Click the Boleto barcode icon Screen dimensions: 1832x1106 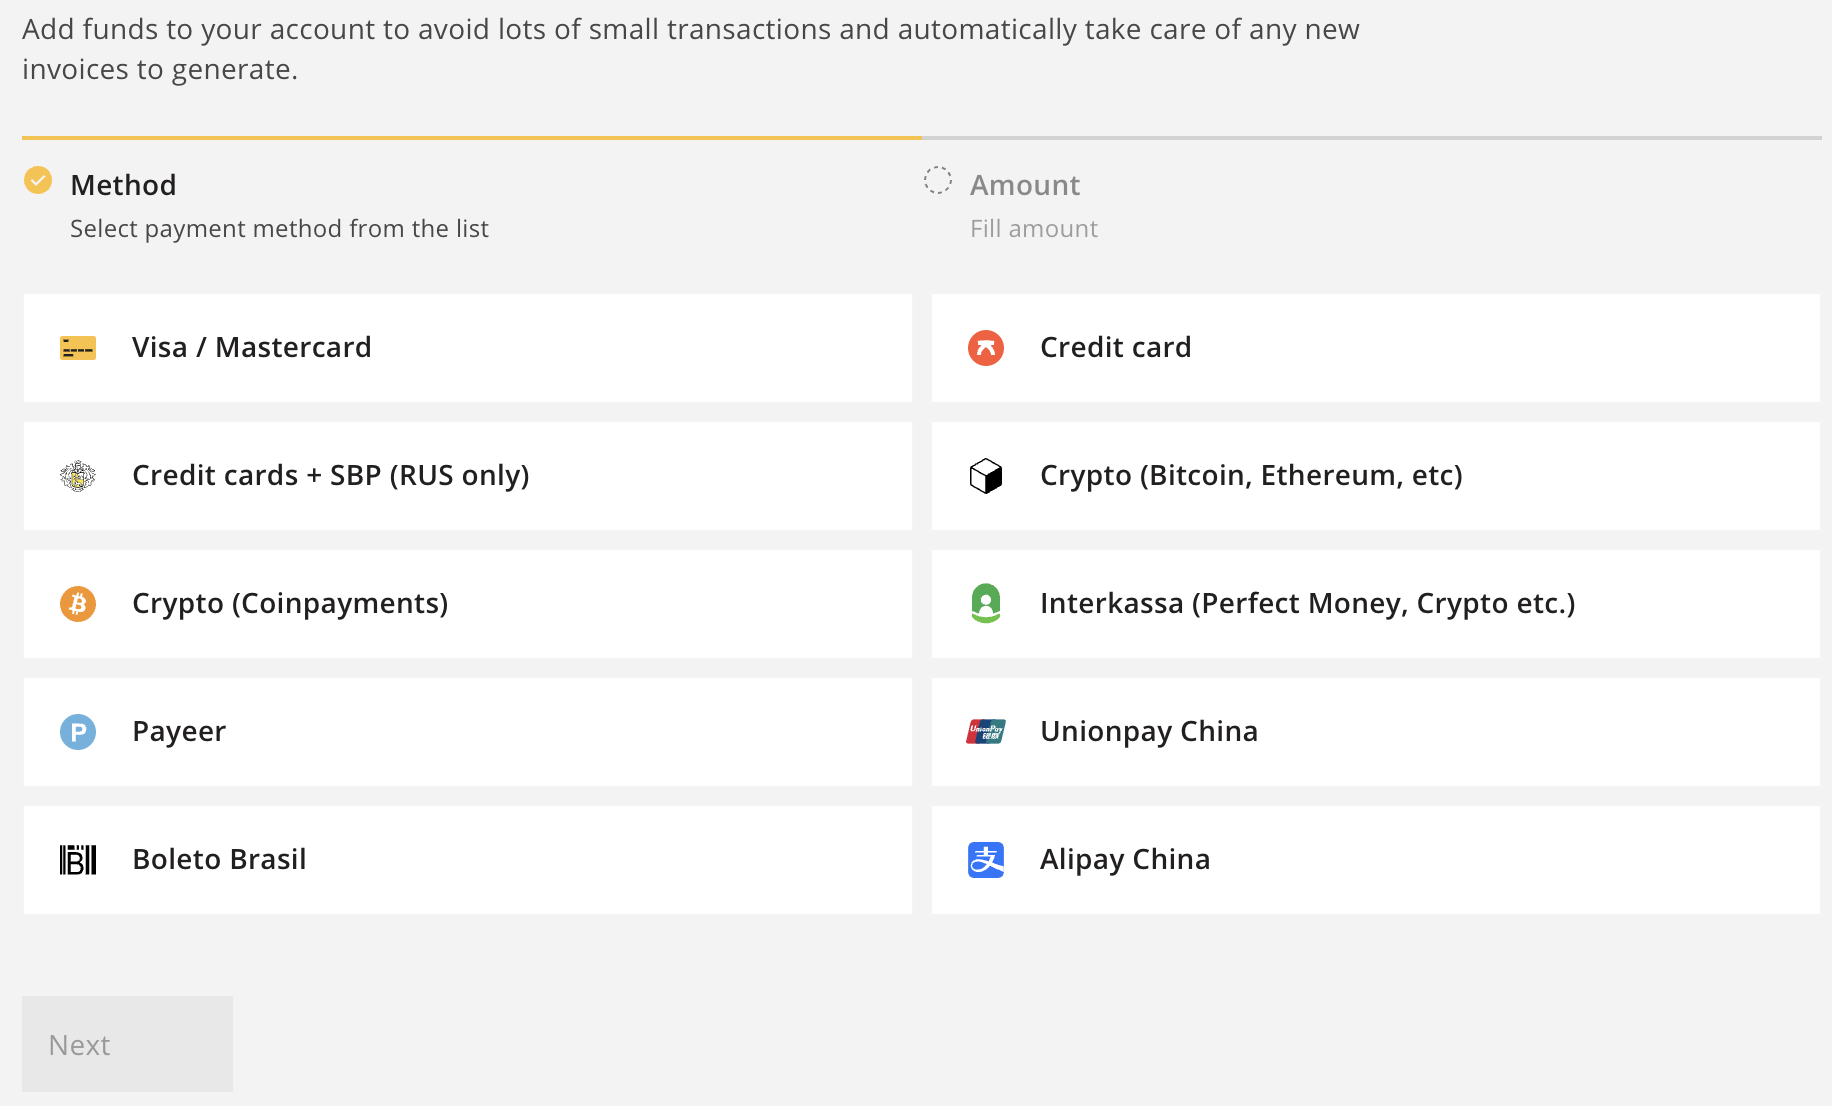(x=77, y=860)
